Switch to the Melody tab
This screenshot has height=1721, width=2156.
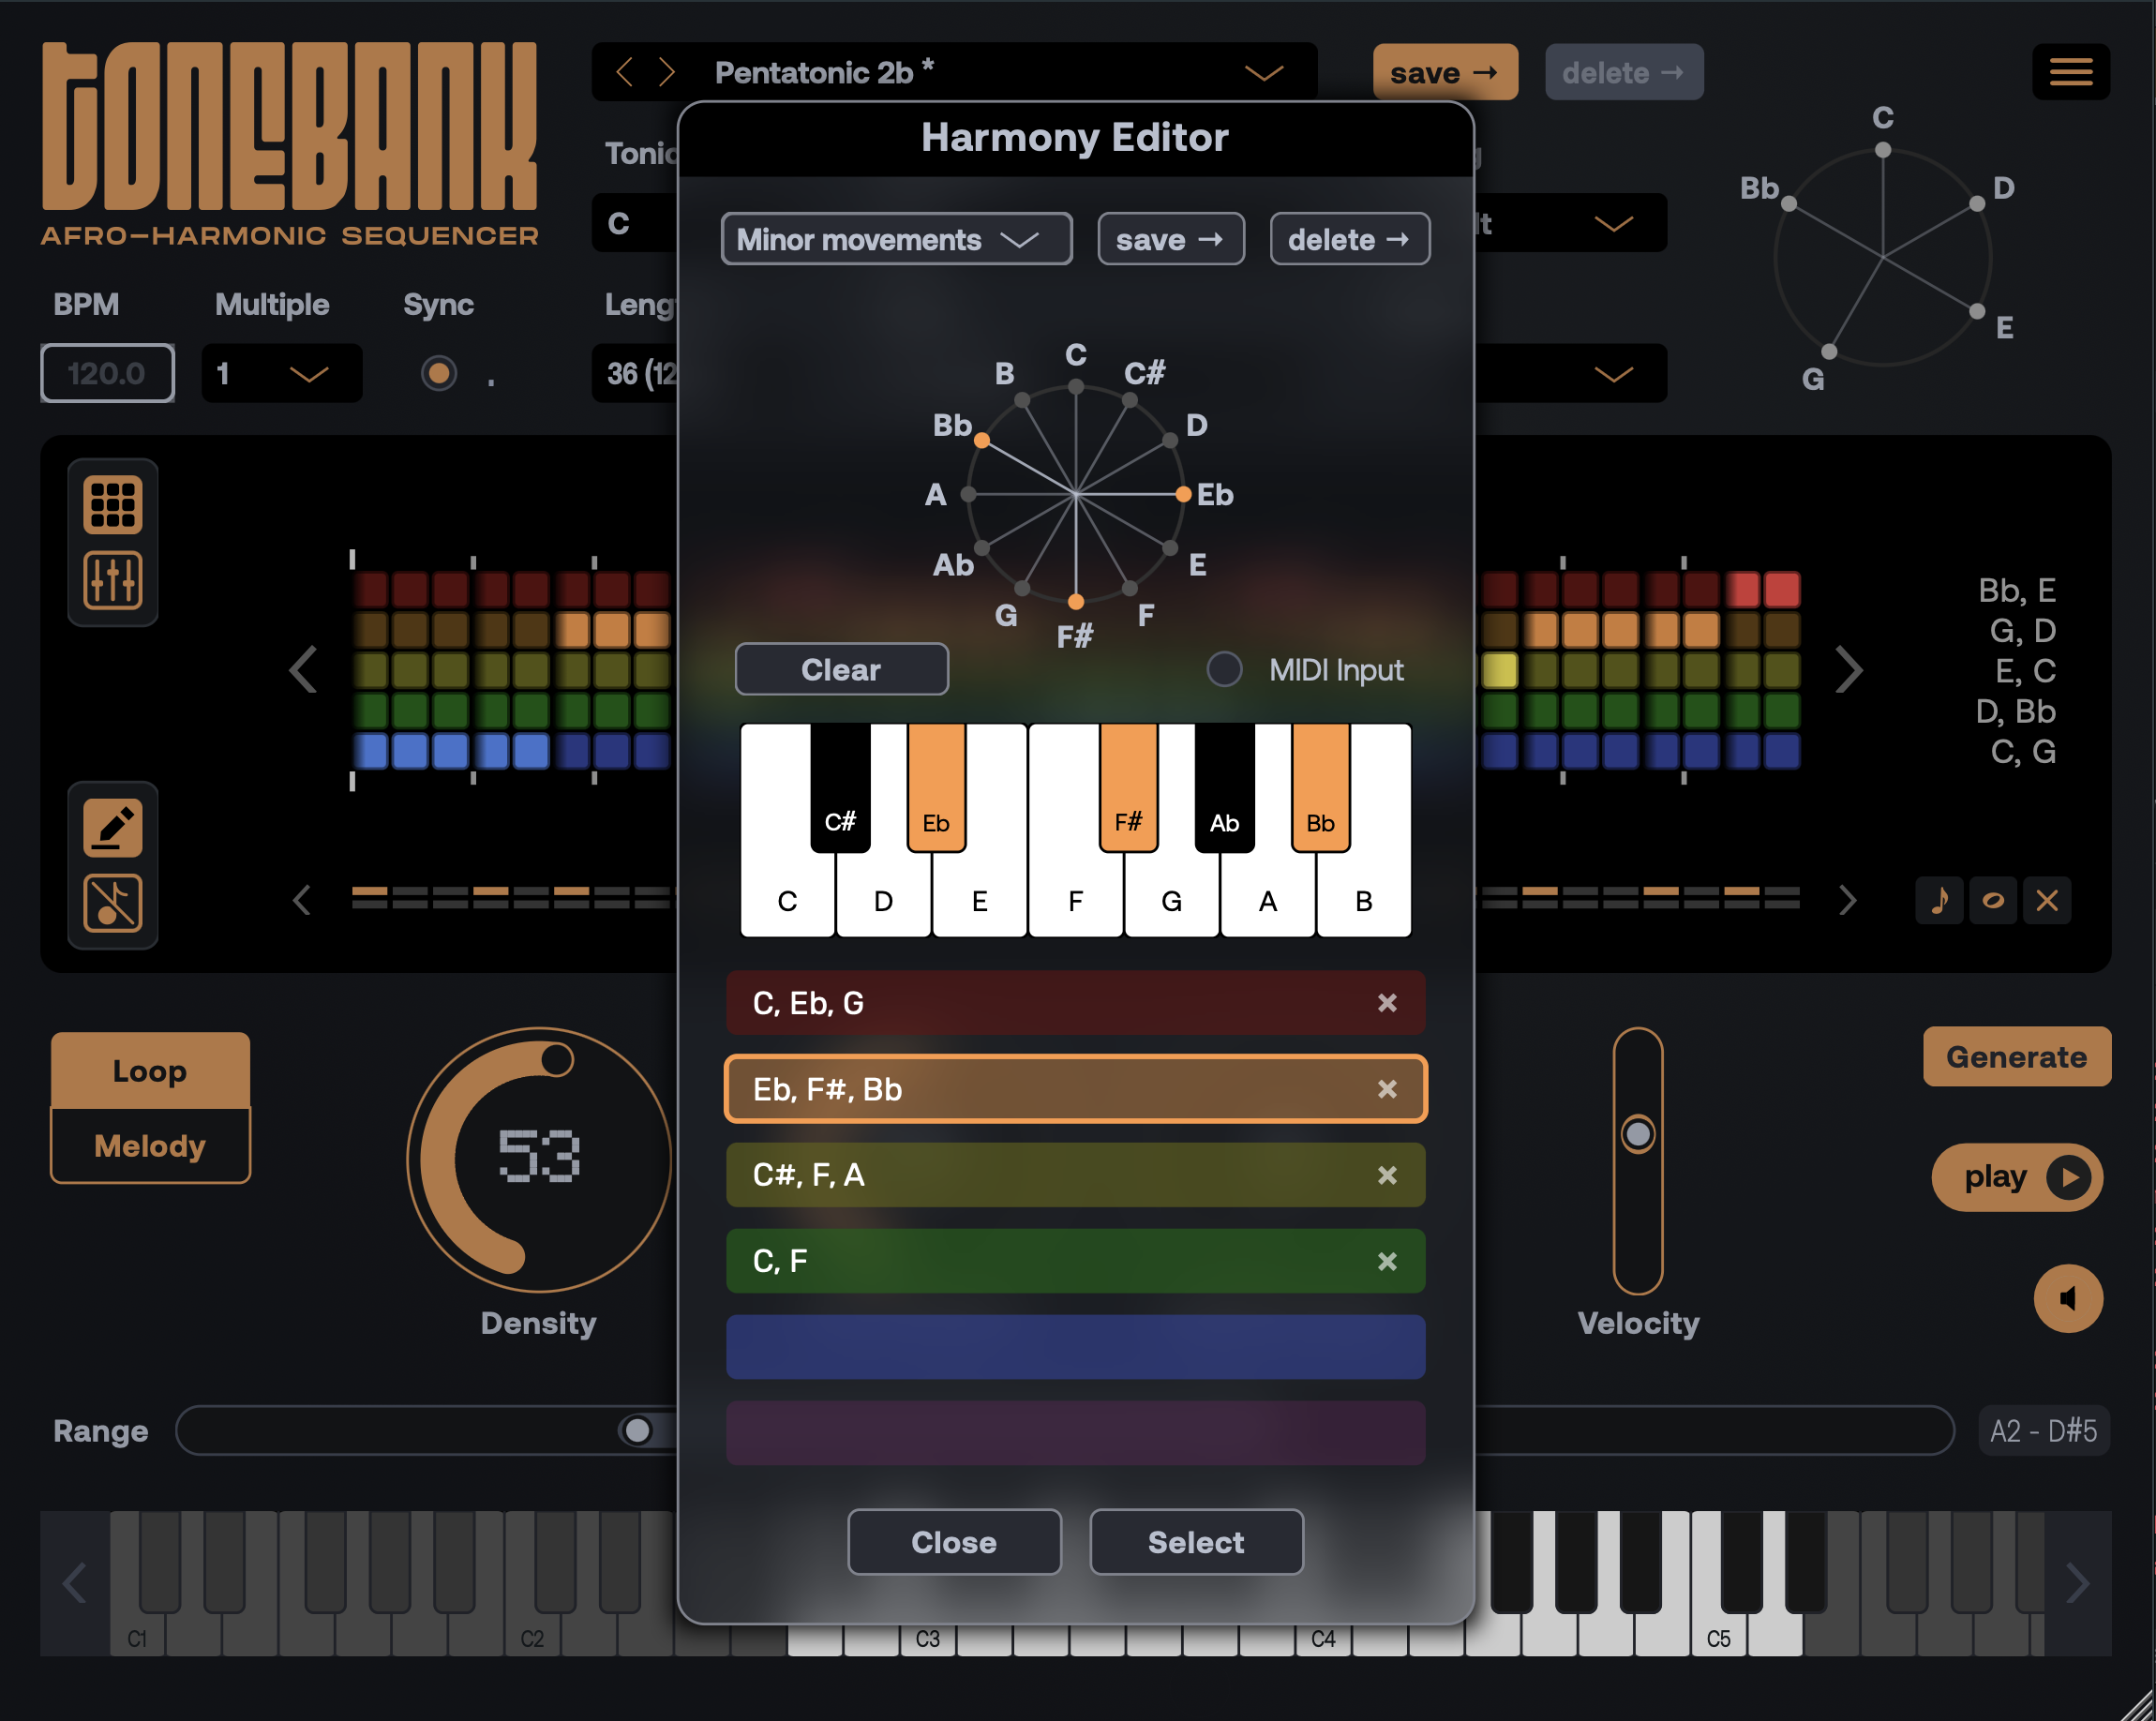point(150,1145)
